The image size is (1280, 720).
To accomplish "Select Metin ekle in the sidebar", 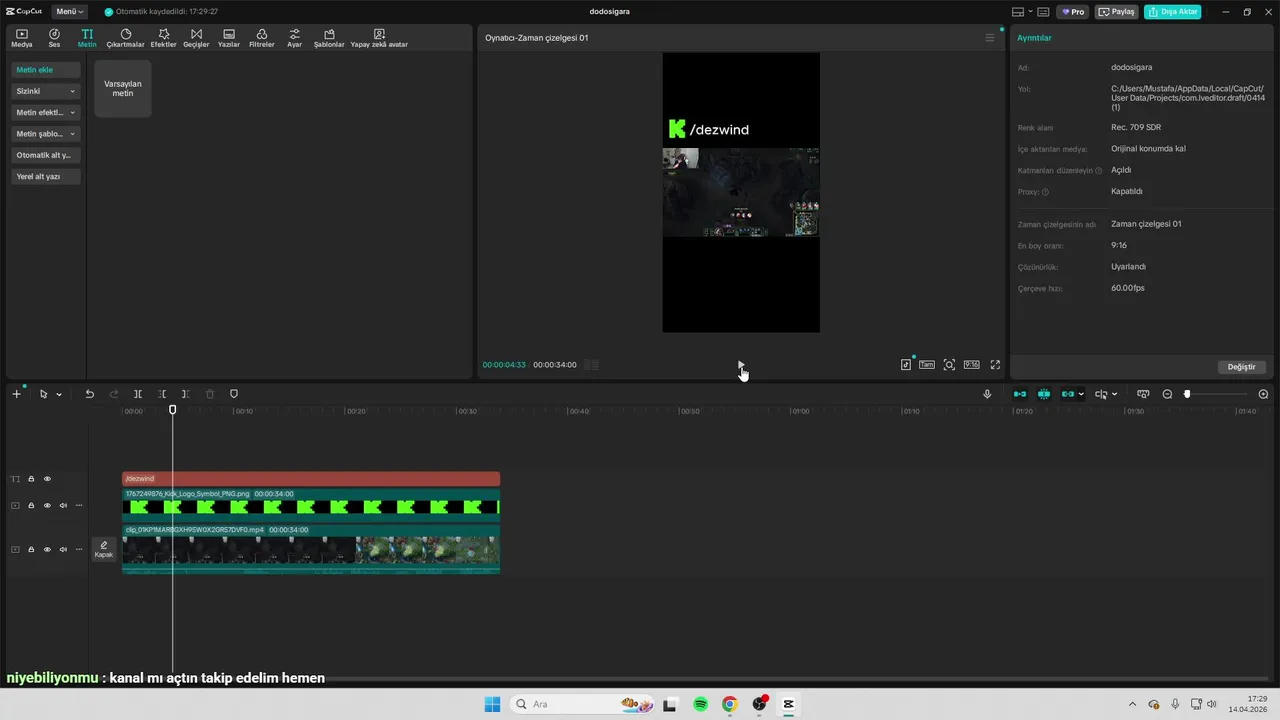I will click(46, 70).
